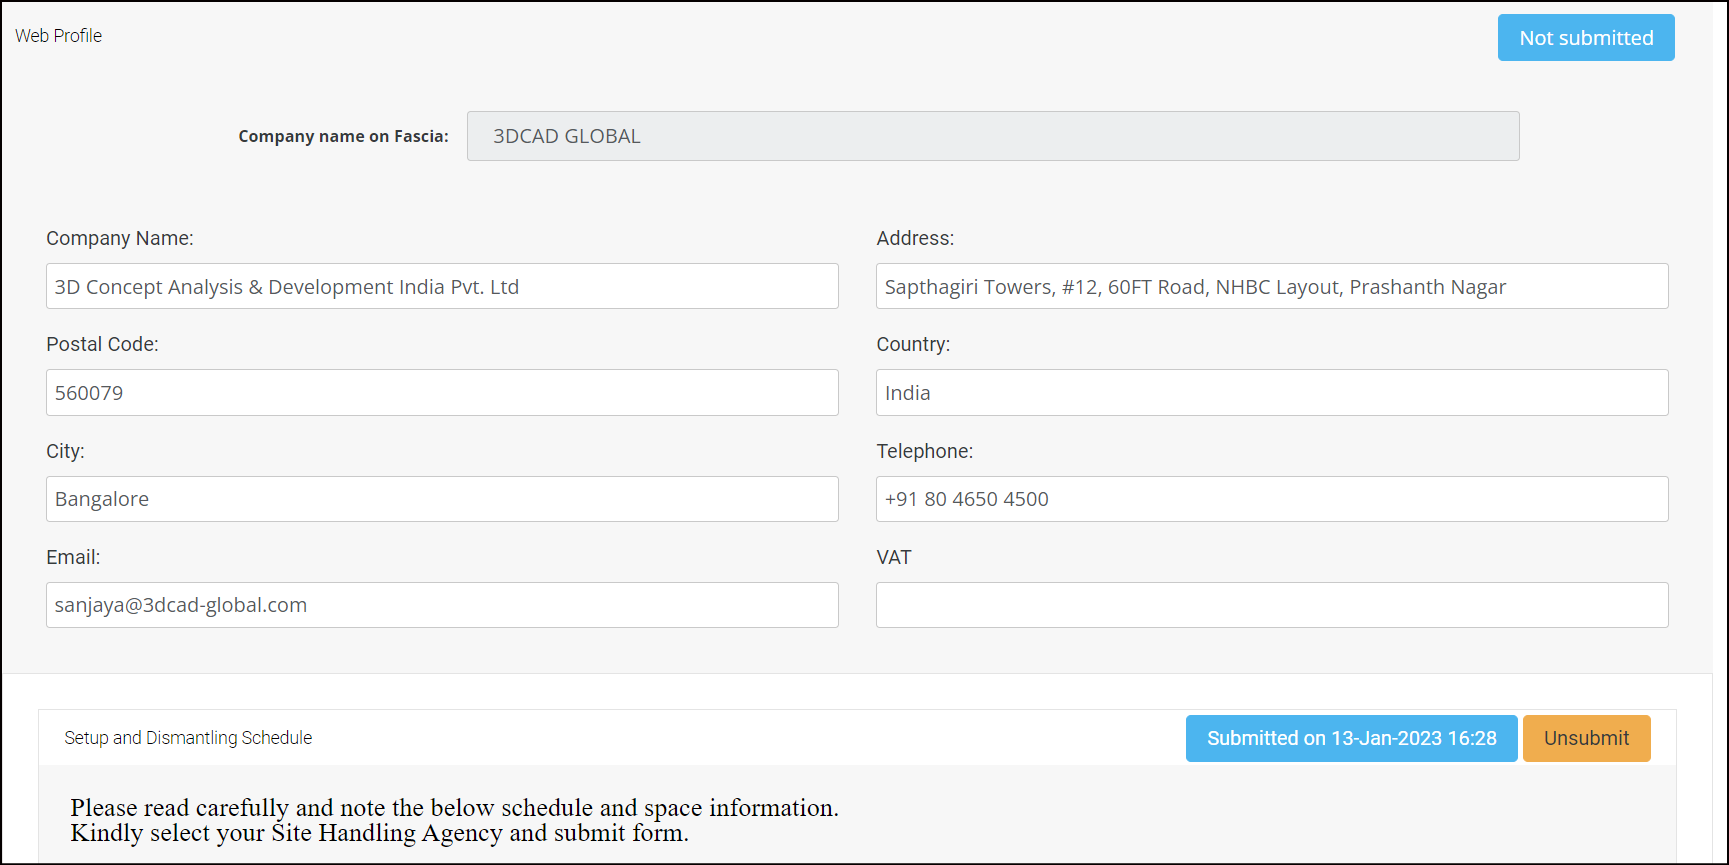
Task: Click the 'VAT' field label
Action: click(893, 557)
